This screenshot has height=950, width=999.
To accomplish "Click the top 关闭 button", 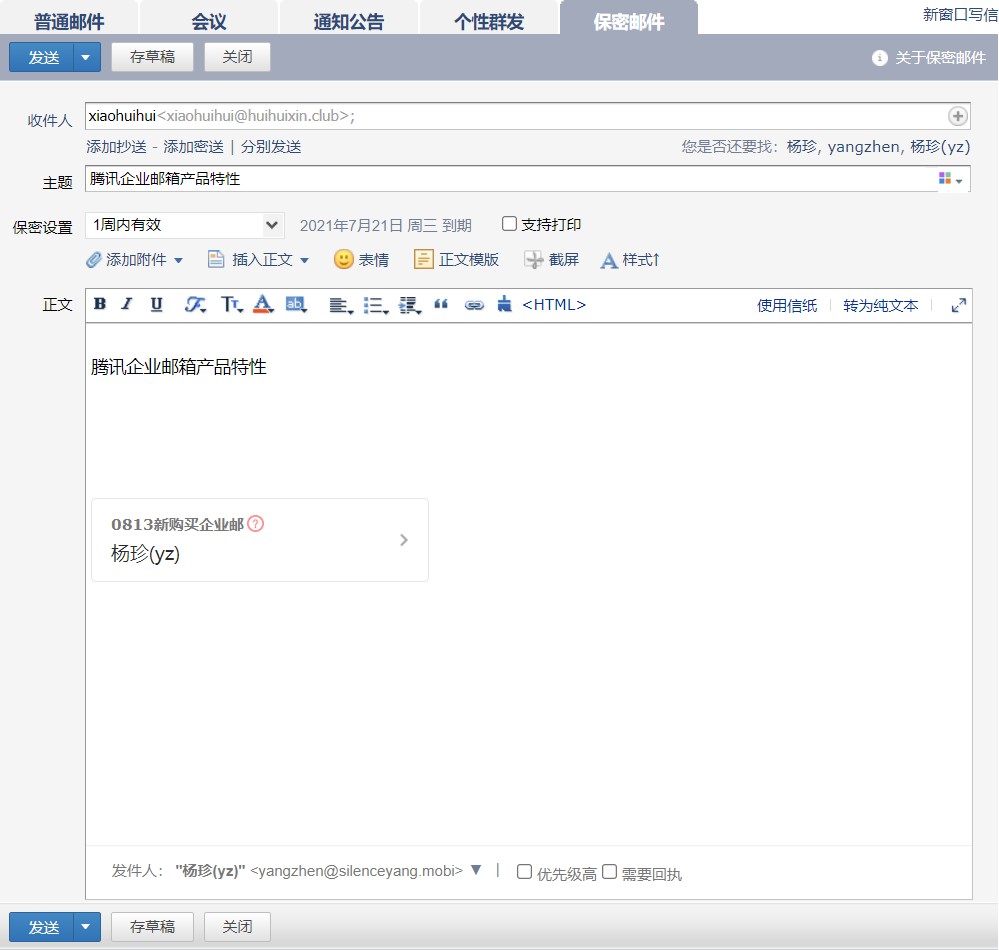I will pyautogui.click(x=237, y=57).
